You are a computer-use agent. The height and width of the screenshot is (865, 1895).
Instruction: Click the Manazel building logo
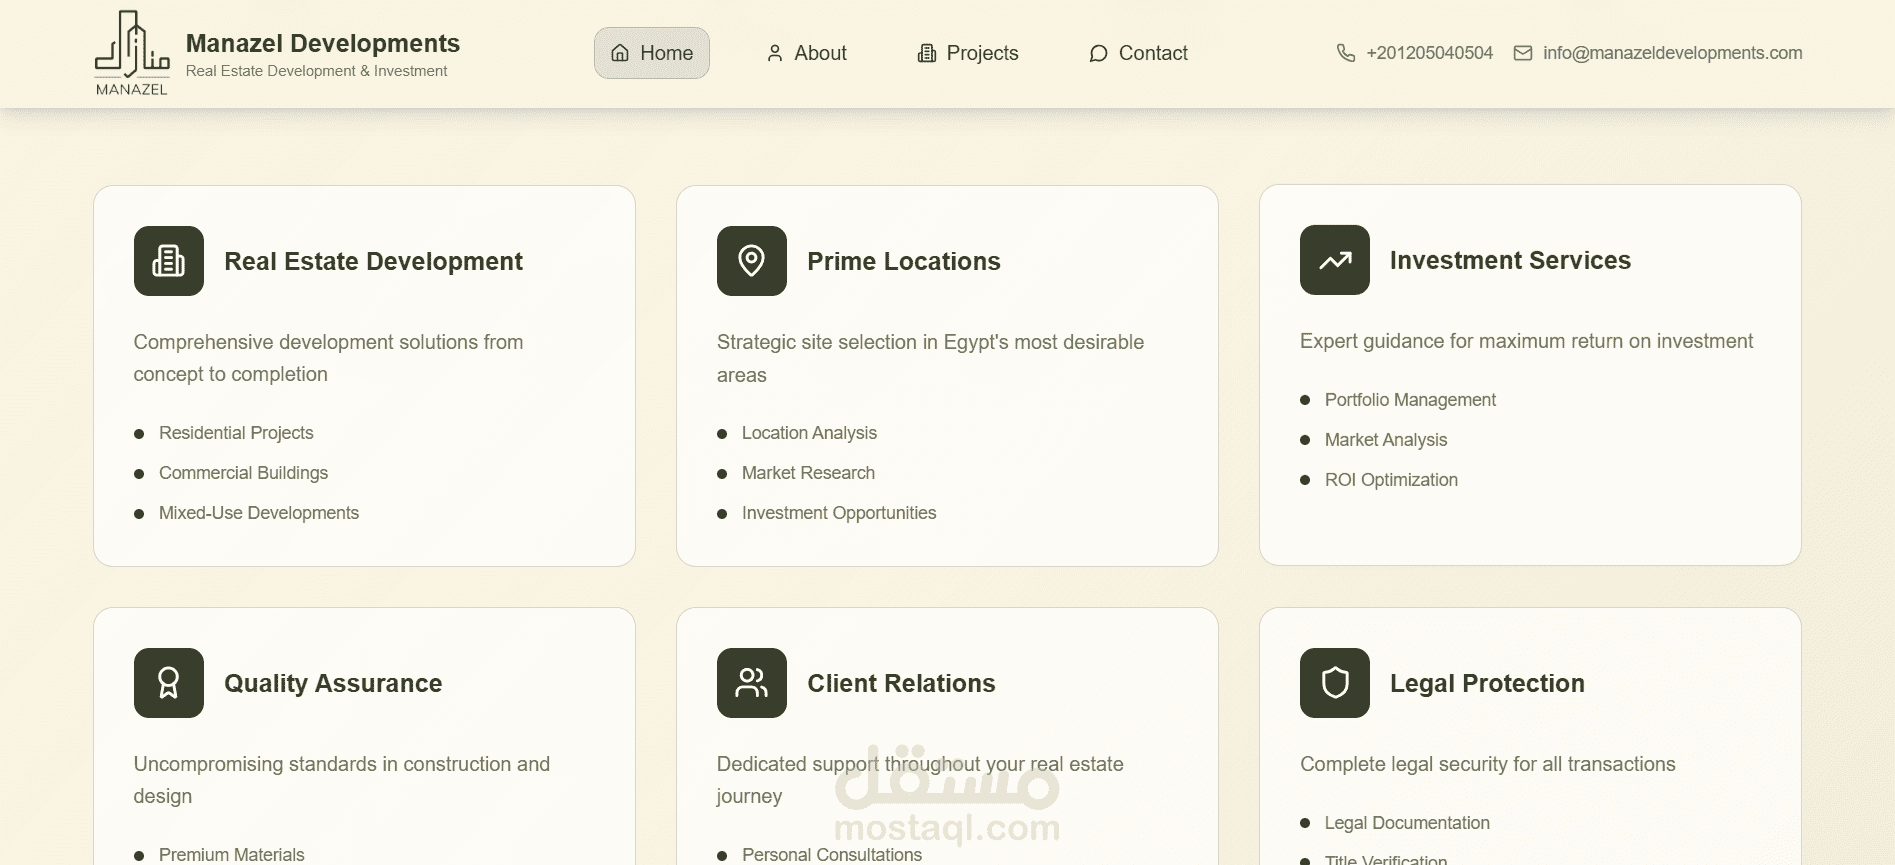132,53
